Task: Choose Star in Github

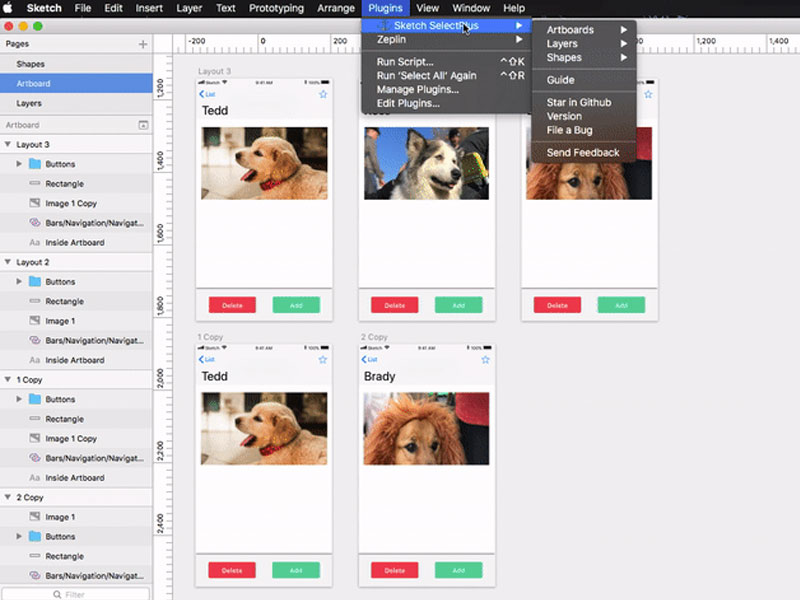Action: click(584, 103)
